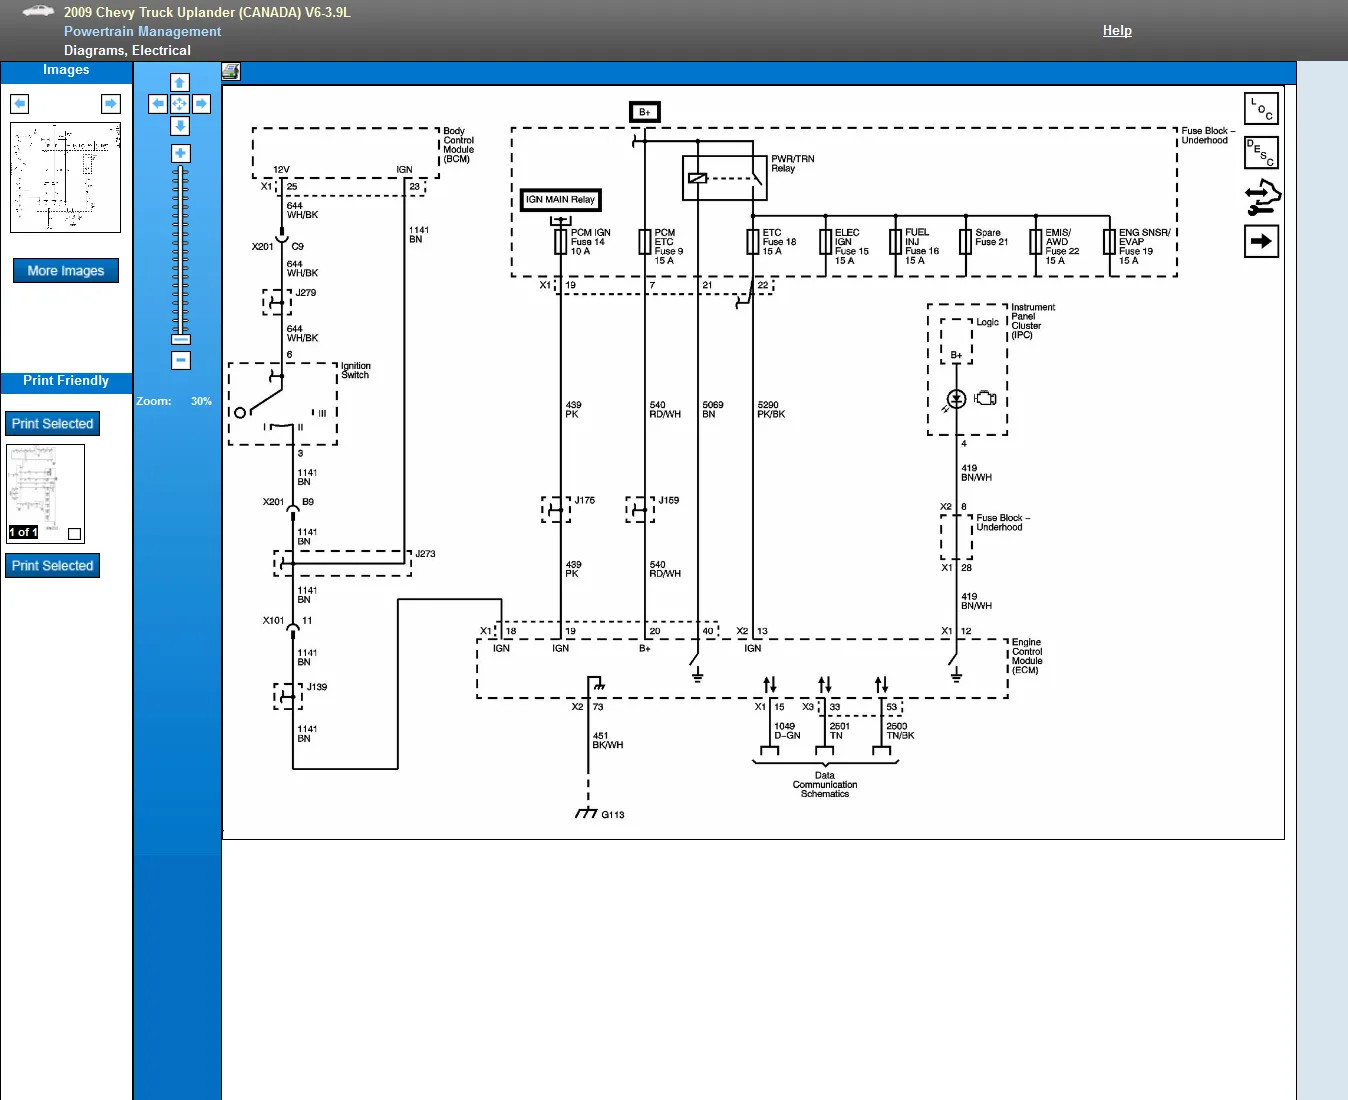
Task: Open the LOC component locations icon
Action: tap(1261, 108)
